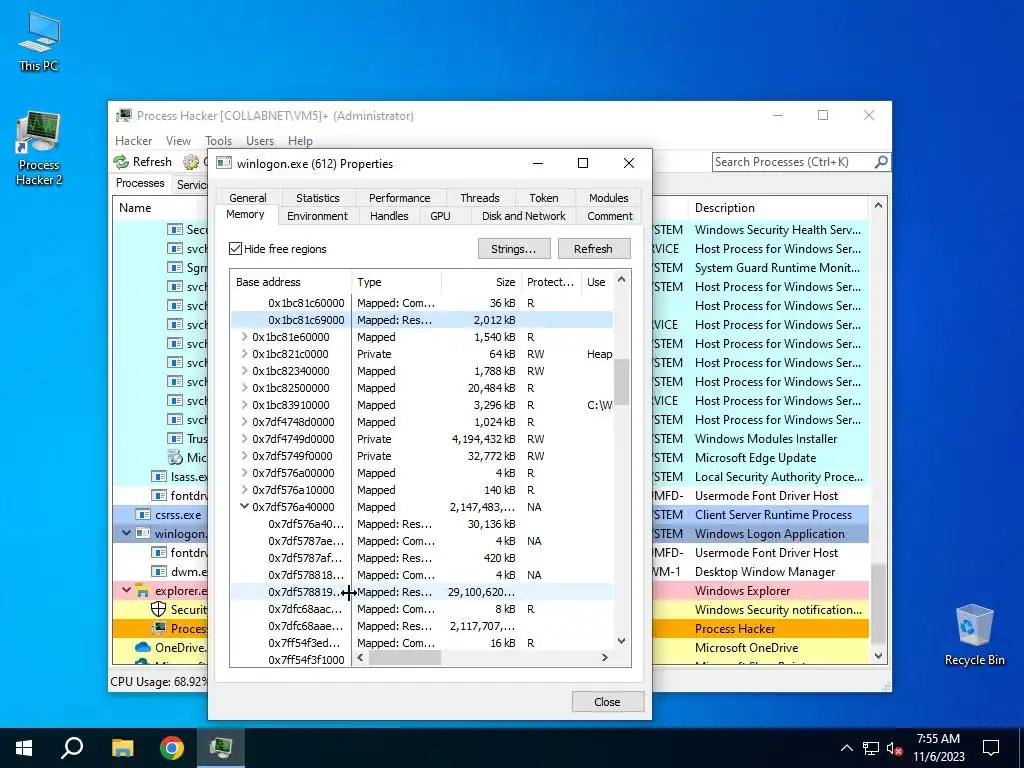Viewport: 1024px width, 768px height.
Task: Open the Handles tab
Action: (389, 216)
